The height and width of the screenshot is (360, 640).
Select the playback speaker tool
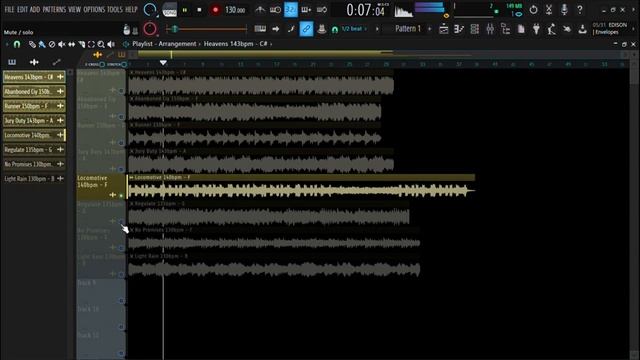click(111, 44)
